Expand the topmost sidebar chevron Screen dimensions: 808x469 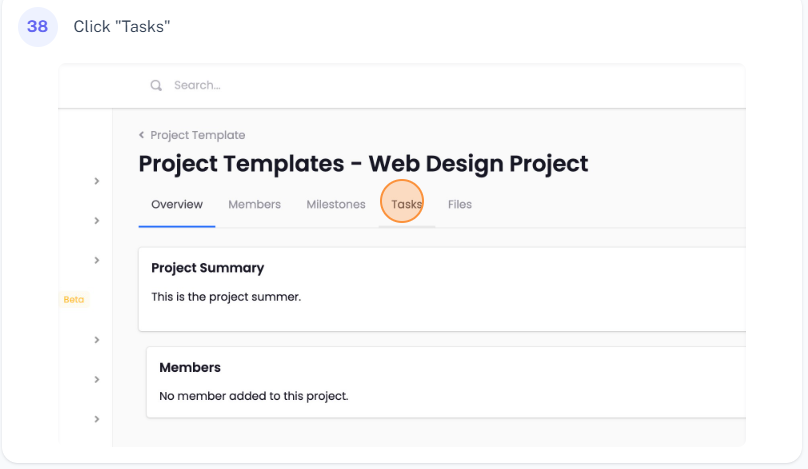[x=97, y=181]
